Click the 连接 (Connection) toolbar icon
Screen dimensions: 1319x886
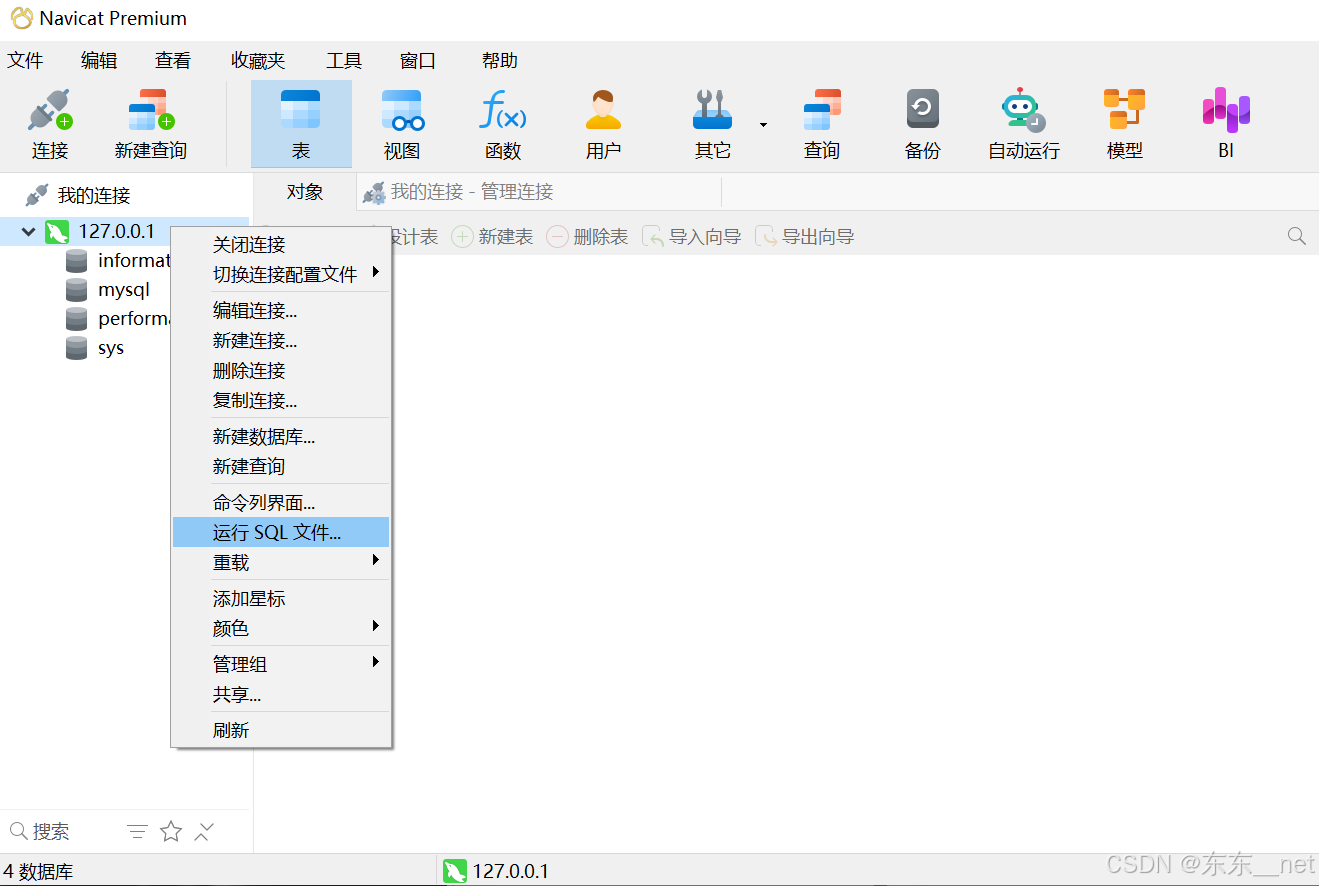pos(50,124)
